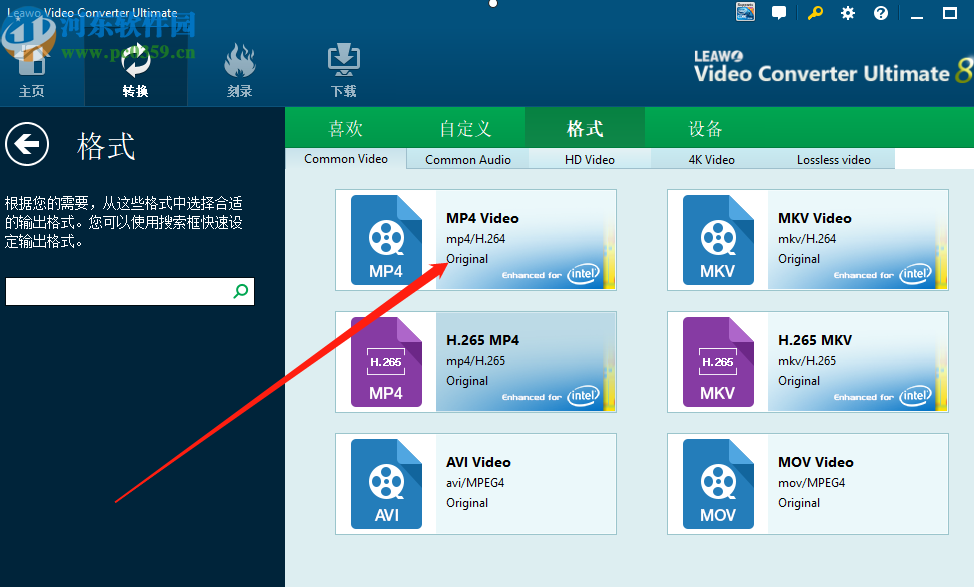Select the Device (设备) tab
The width and height of the screenshot is (974, 587).
pos(705,129)
